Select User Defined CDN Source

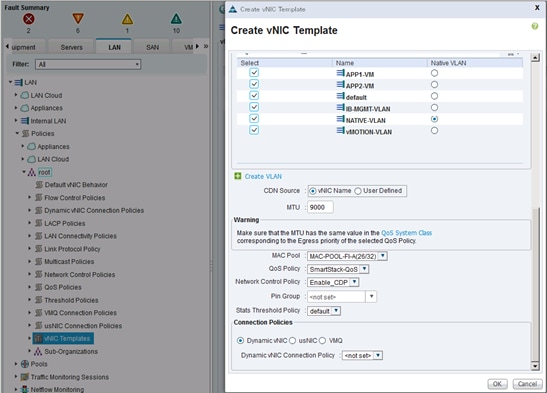[x=358, y=191]
